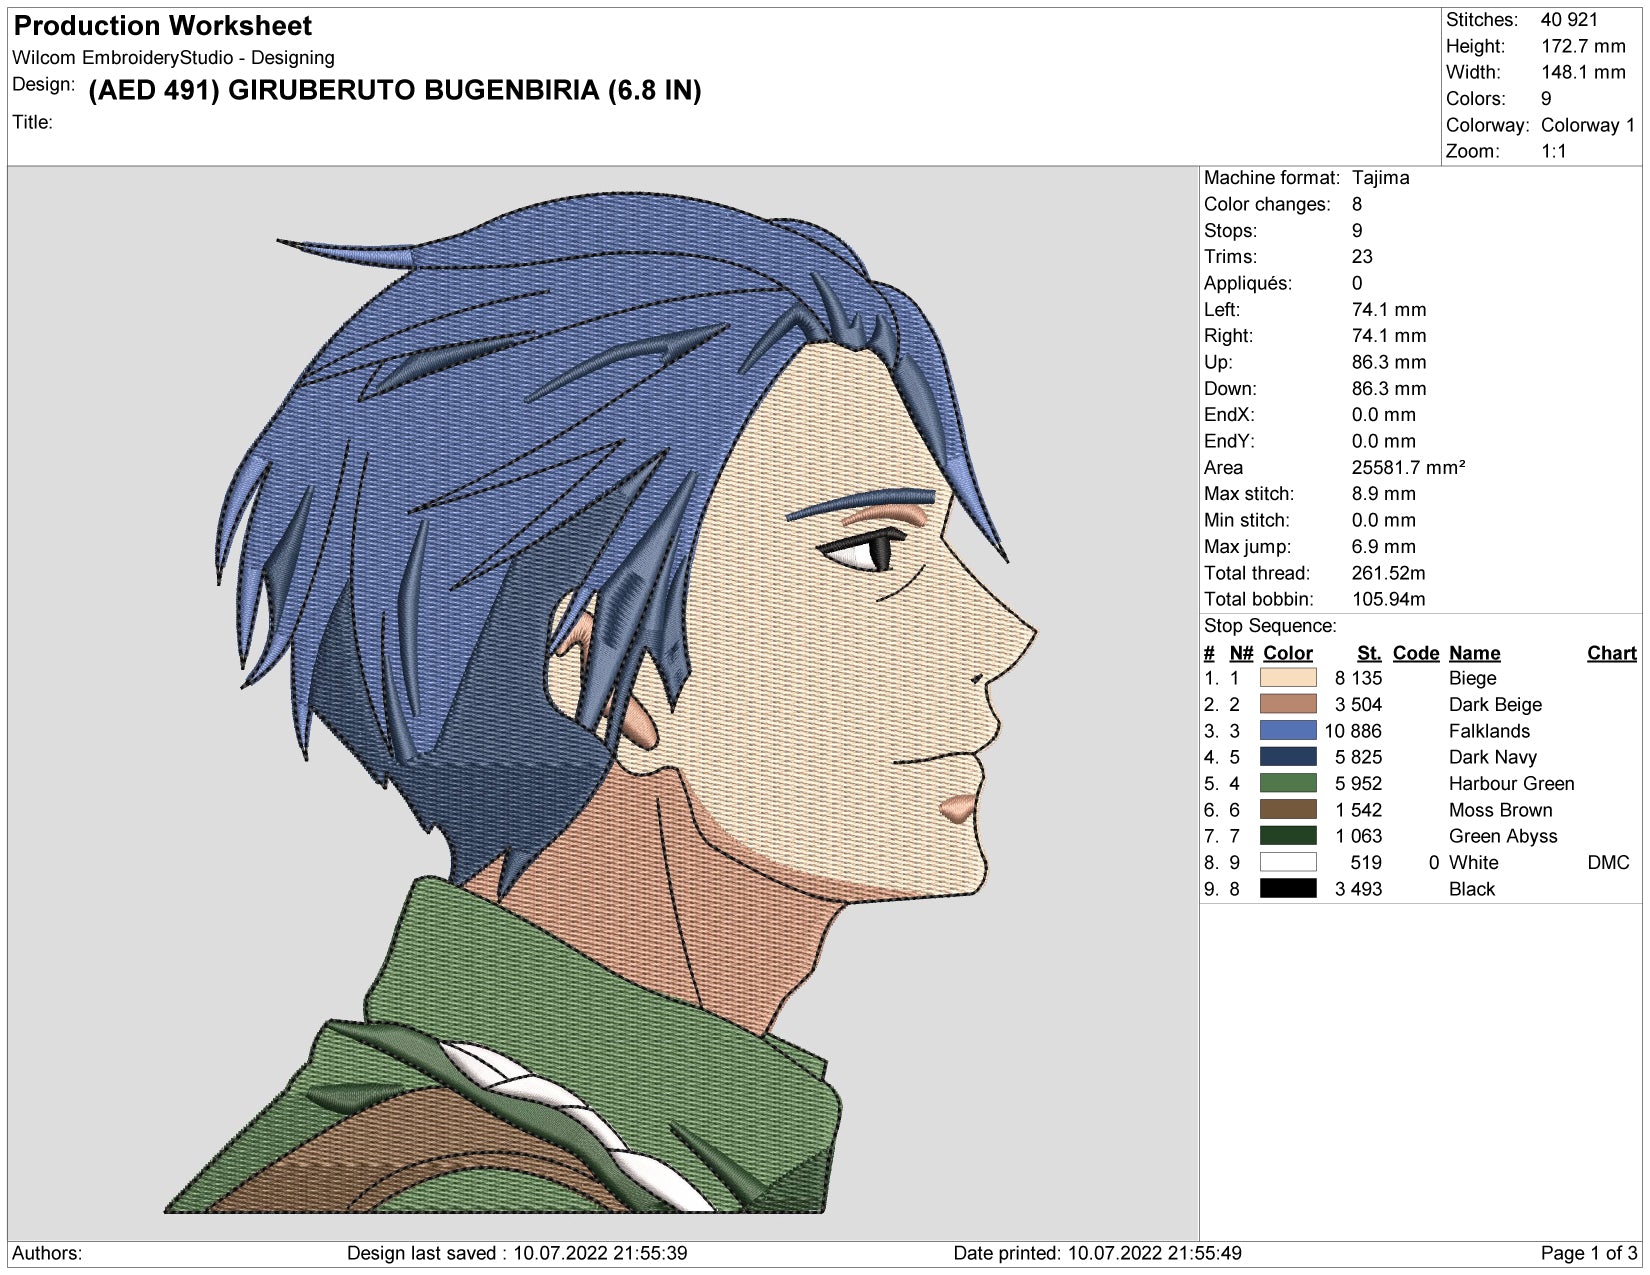Click the Chart column header
The width and height of the screenshot is (1650, 1275).
[x=1611, y=653]
